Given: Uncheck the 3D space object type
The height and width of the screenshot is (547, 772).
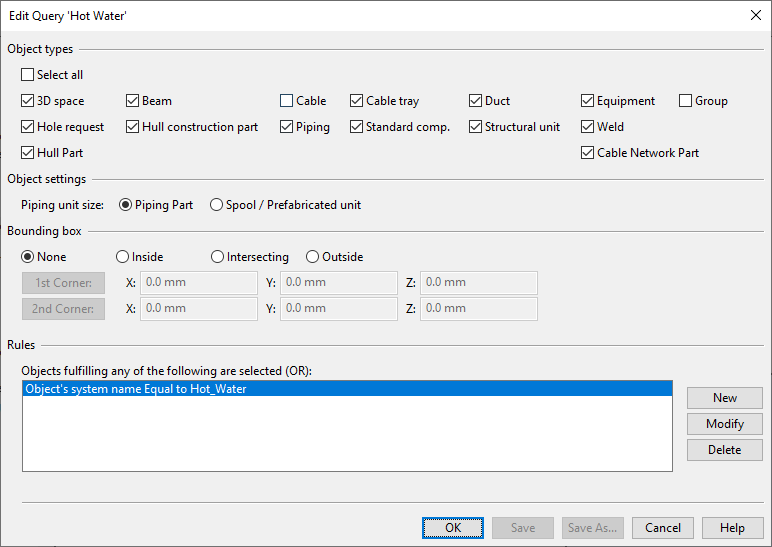Looking at the screenshot, I should tap(28, 101).
